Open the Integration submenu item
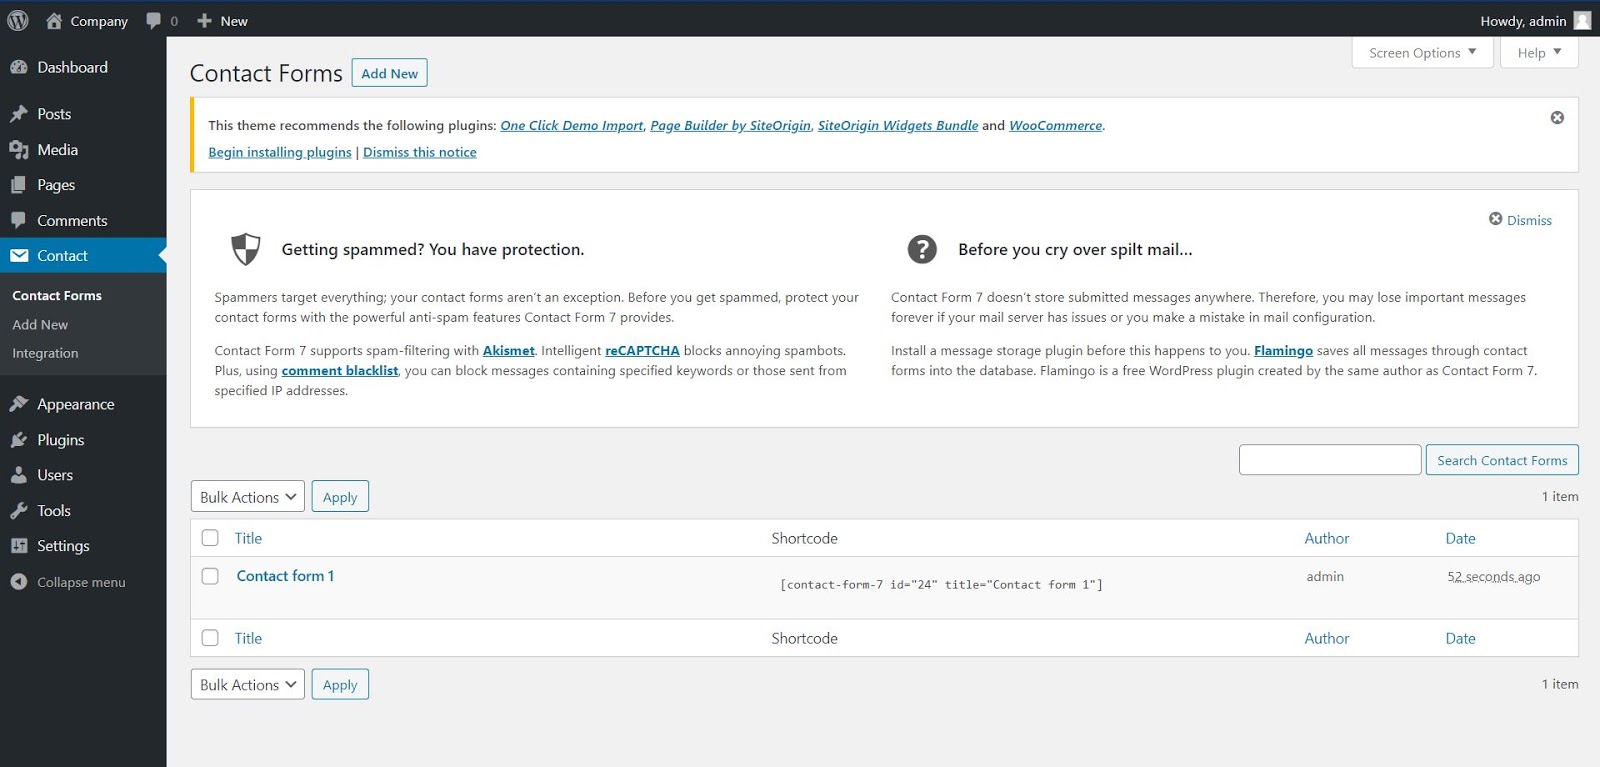The width and height of the screenshot is (1600, 767). pos(45,353)
